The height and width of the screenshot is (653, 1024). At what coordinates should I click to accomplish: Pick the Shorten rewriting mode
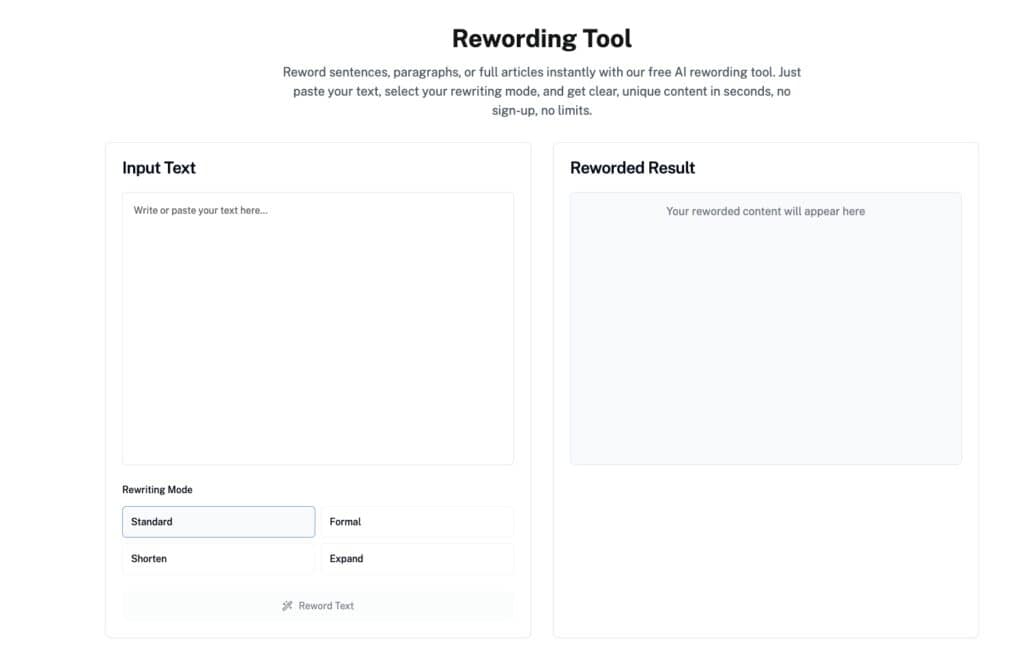tap(218, 559)
